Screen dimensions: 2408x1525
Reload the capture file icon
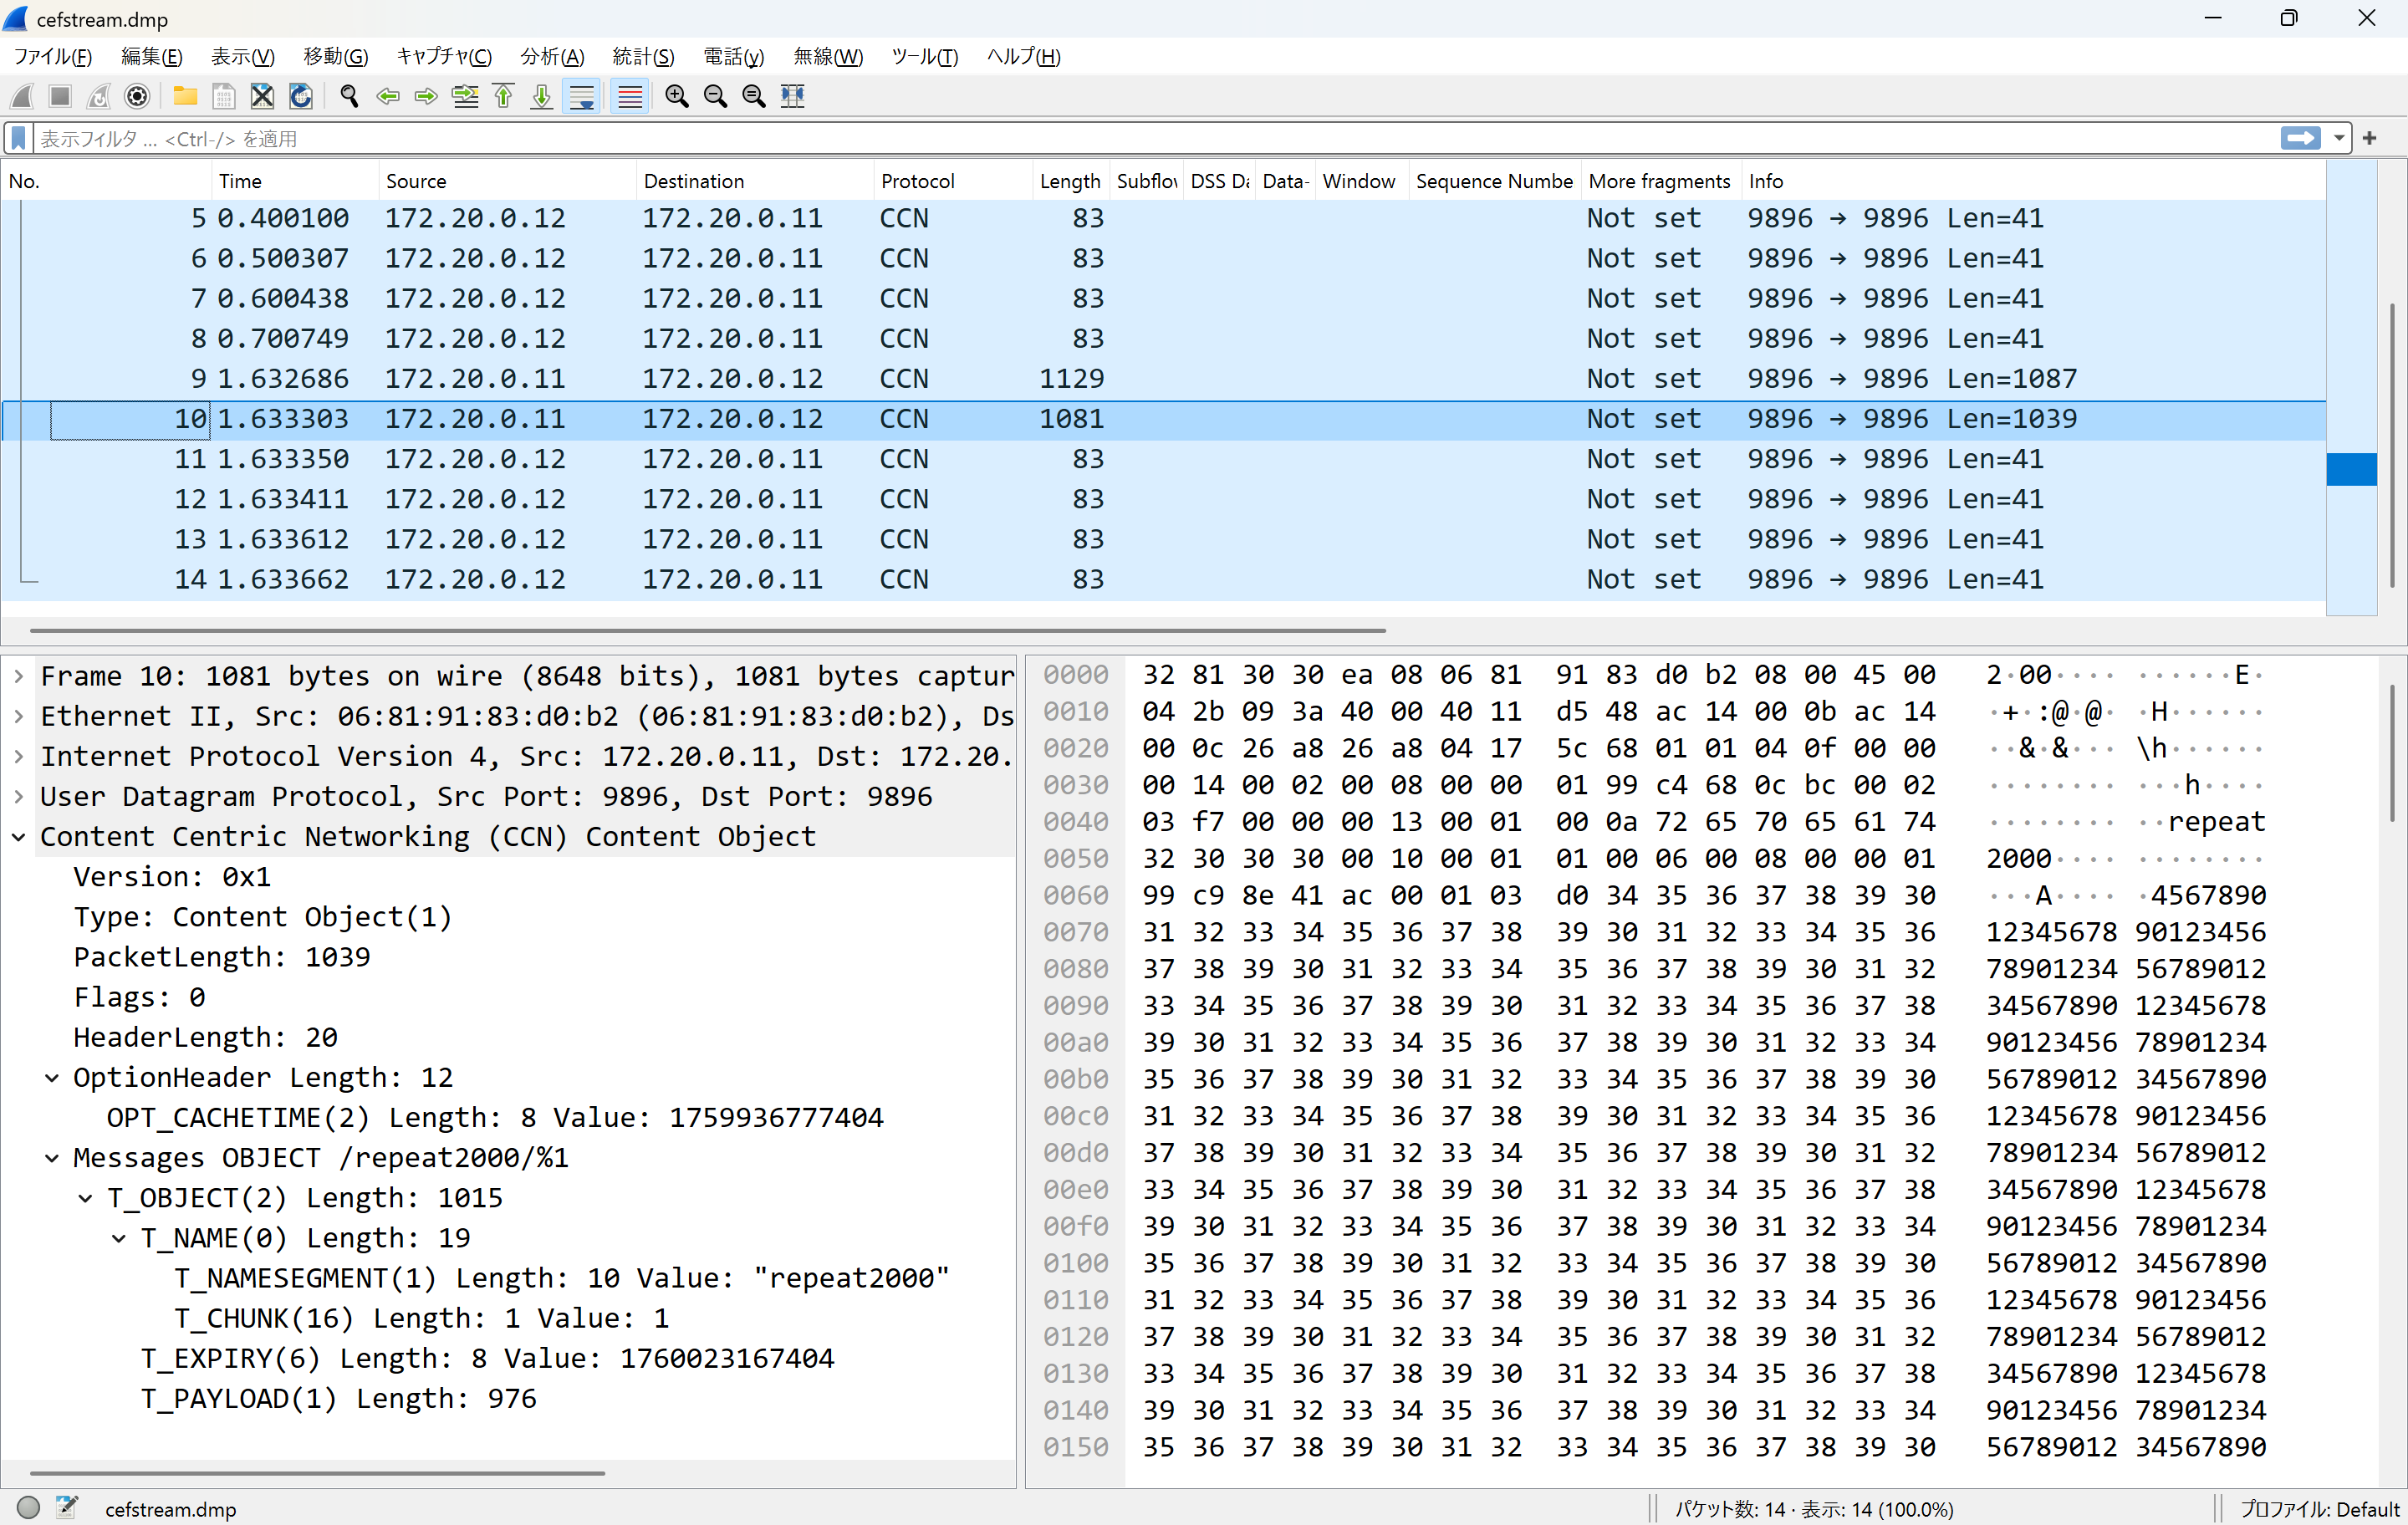(300, 96)
